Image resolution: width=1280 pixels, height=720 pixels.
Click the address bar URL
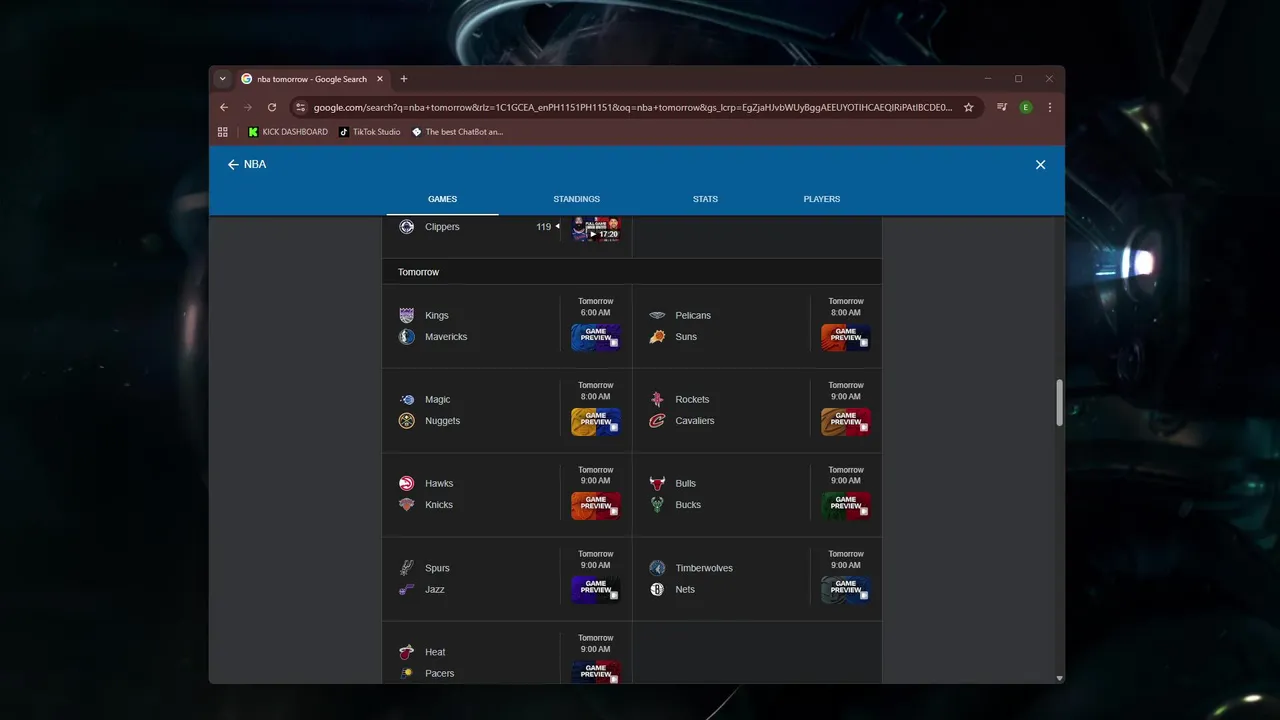[633, 107]
